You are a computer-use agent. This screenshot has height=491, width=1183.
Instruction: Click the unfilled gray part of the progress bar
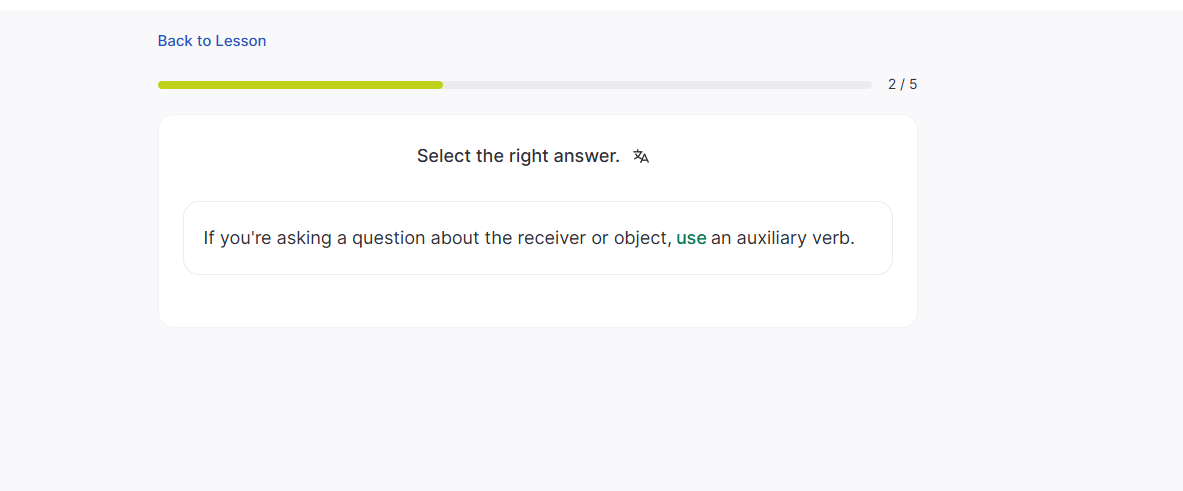click(657, 85)
